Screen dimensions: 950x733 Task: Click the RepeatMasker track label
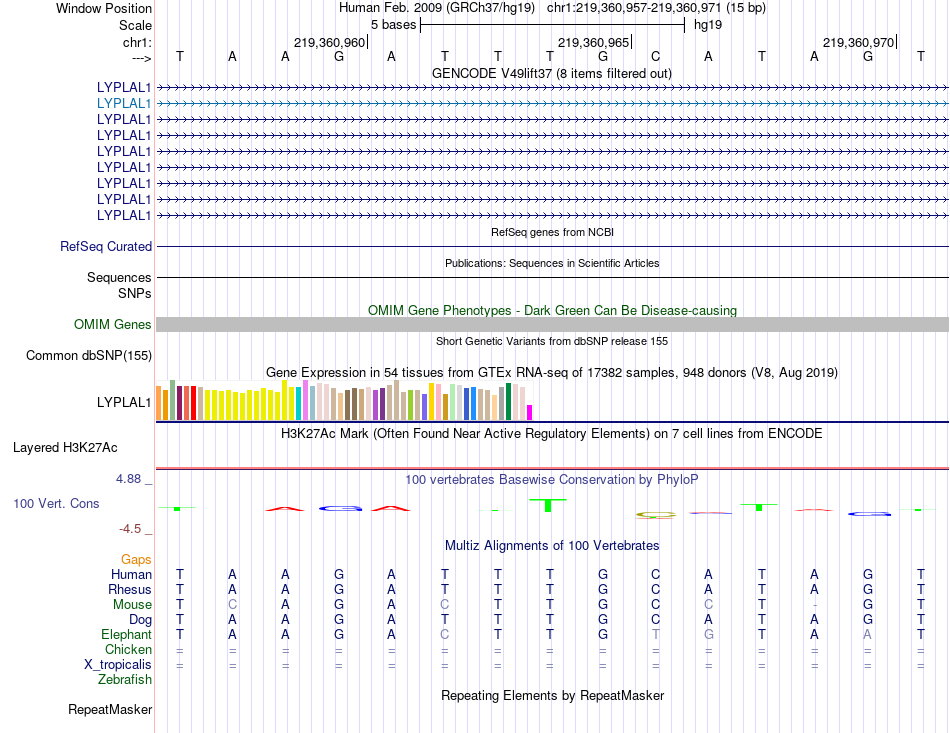[110, 709]
